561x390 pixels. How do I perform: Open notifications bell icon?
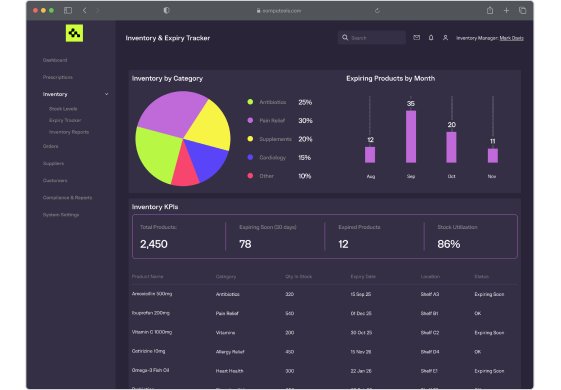(431, 38)
